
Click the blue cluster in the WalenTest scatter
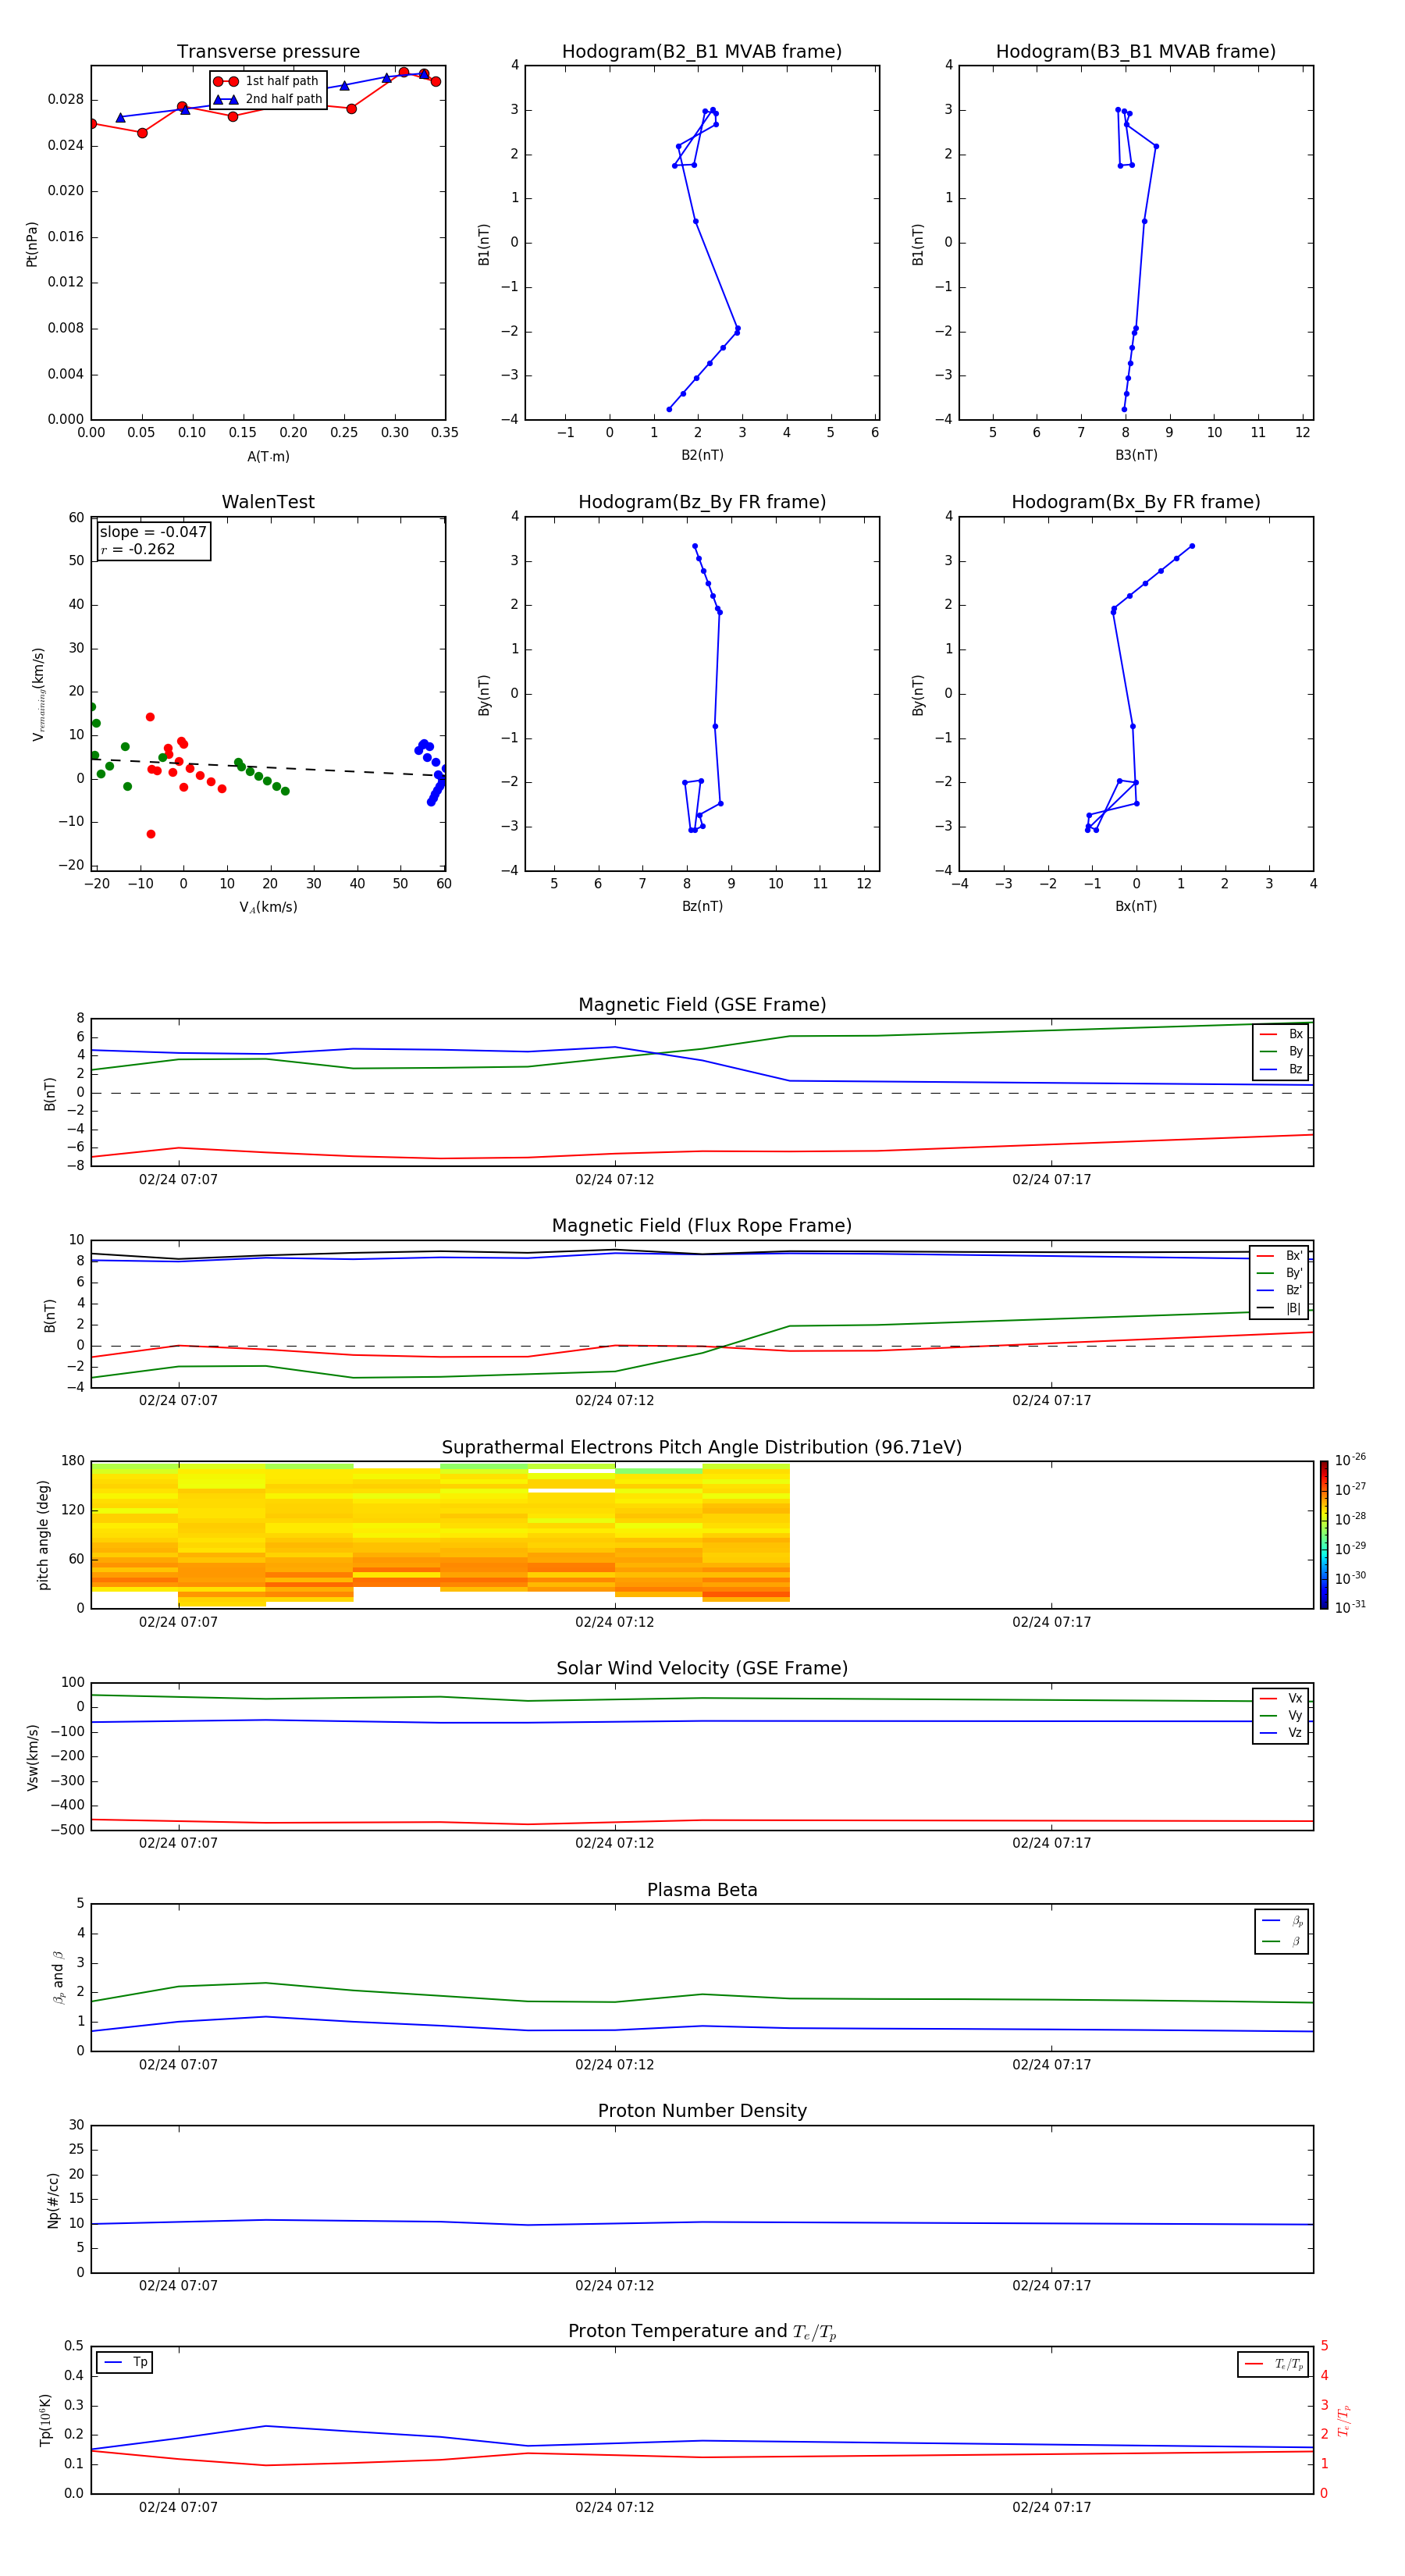click(x=432, y=772)
